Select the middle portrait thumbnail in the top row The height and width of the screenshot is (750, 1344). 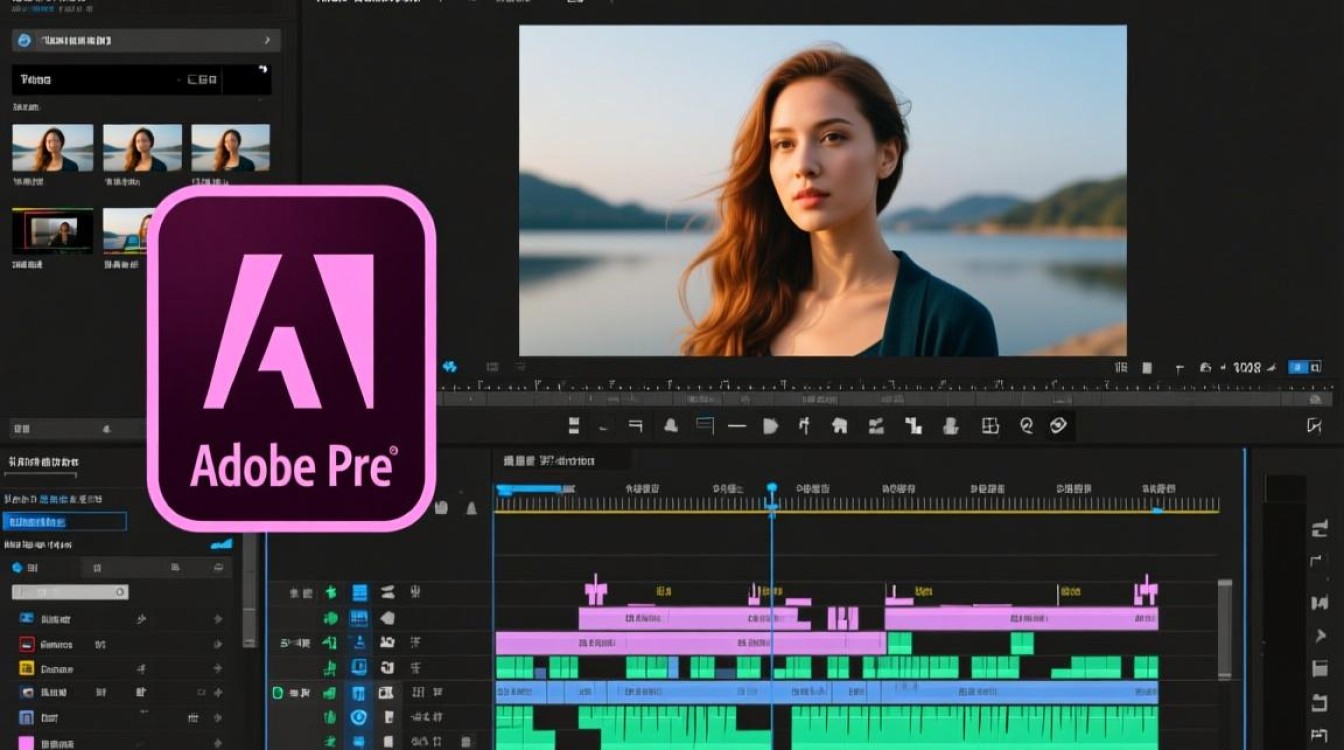click(142, 148)
